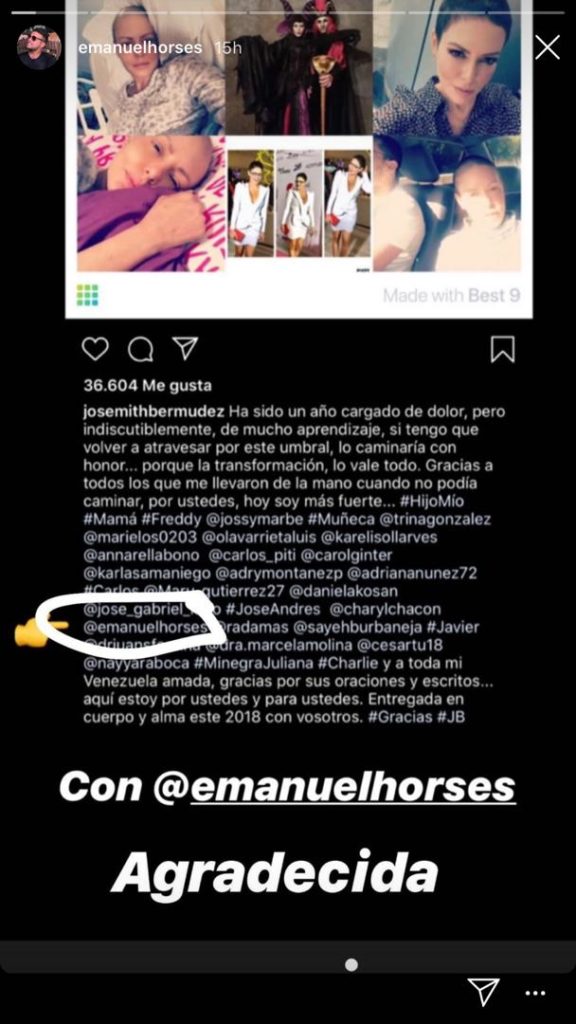Open emanuelhorses profile picture avatar

39,48
